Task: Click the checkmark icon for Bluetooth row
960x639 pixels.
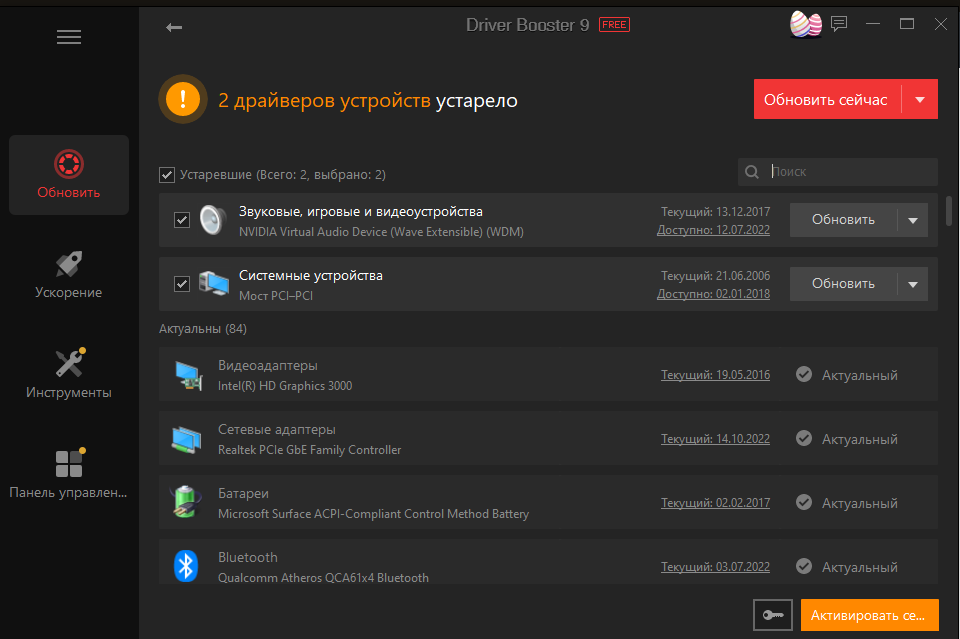Action: (x=804, y=566)
